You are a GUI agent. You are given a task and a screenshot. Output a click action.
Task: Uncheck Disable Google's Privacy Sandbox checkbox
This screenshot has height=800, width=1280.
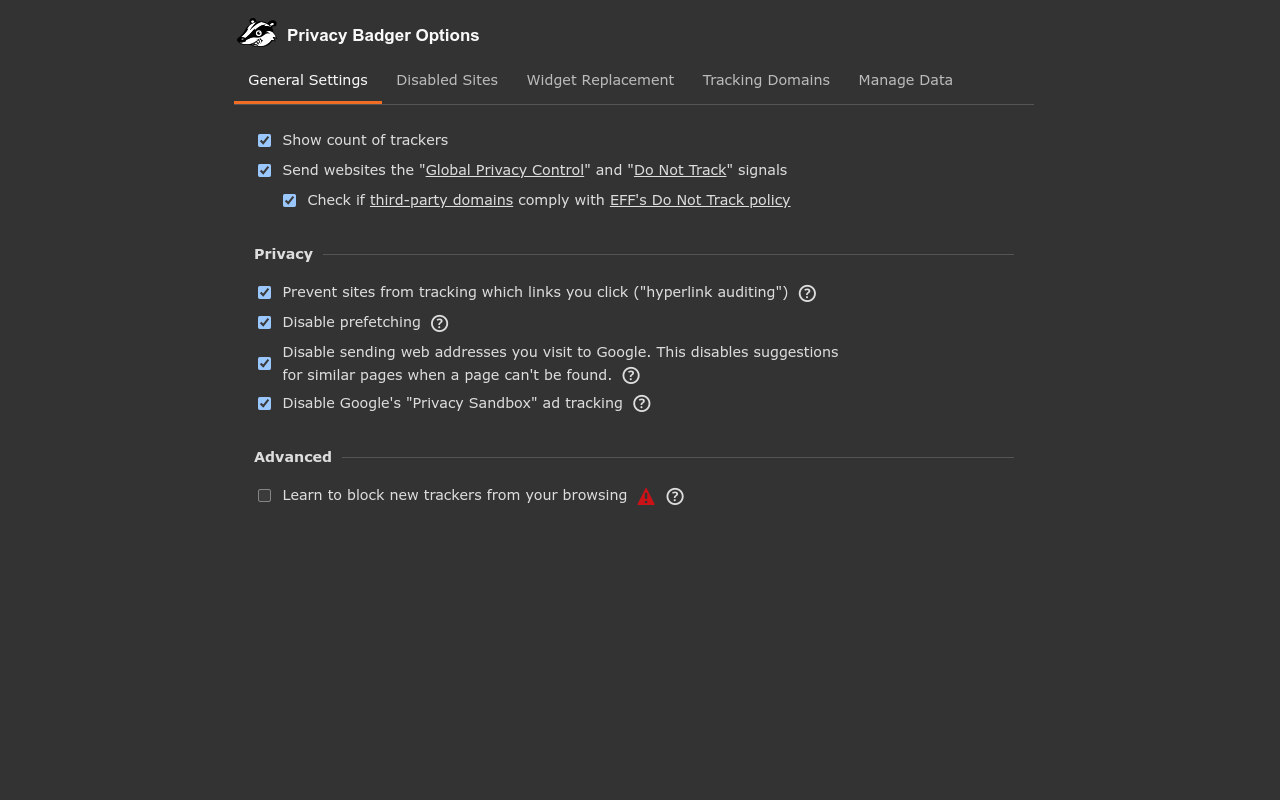pos(264,404)
